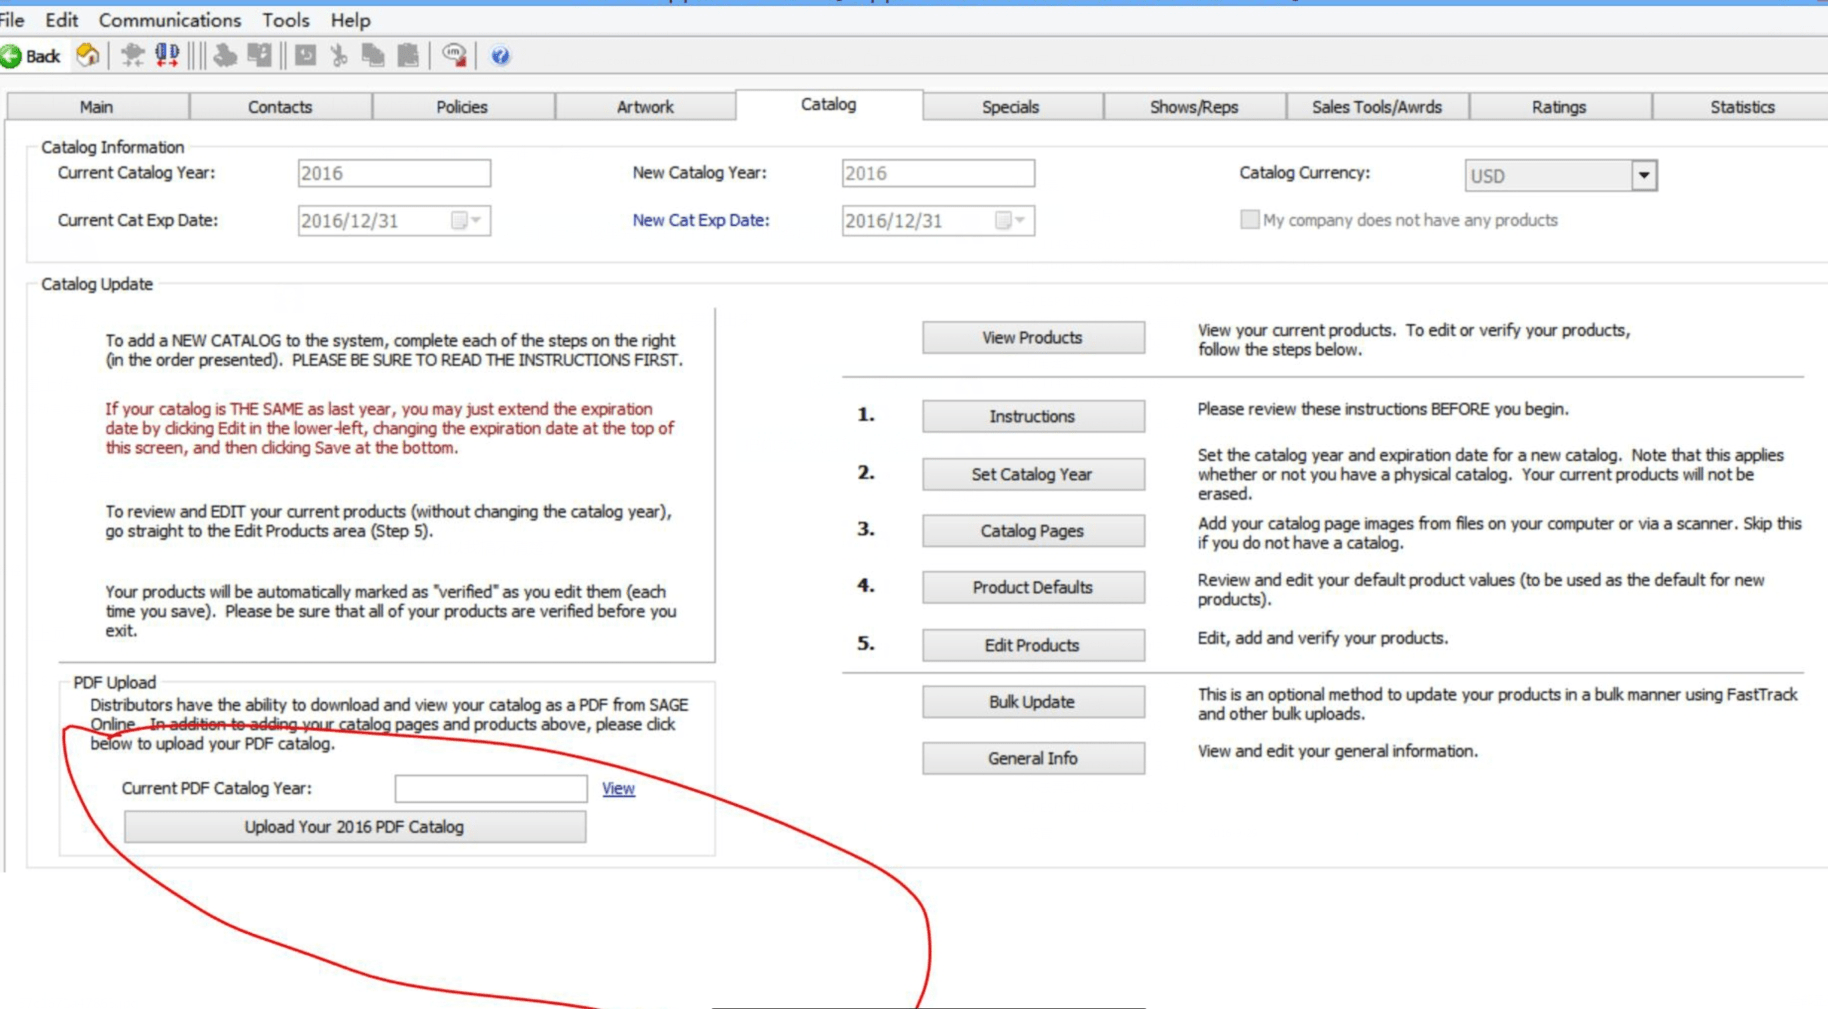This screenshot has height=1009, width=1828.
Task: Open the New Cat Exp Date picker
Action: tap(1010, 220)
